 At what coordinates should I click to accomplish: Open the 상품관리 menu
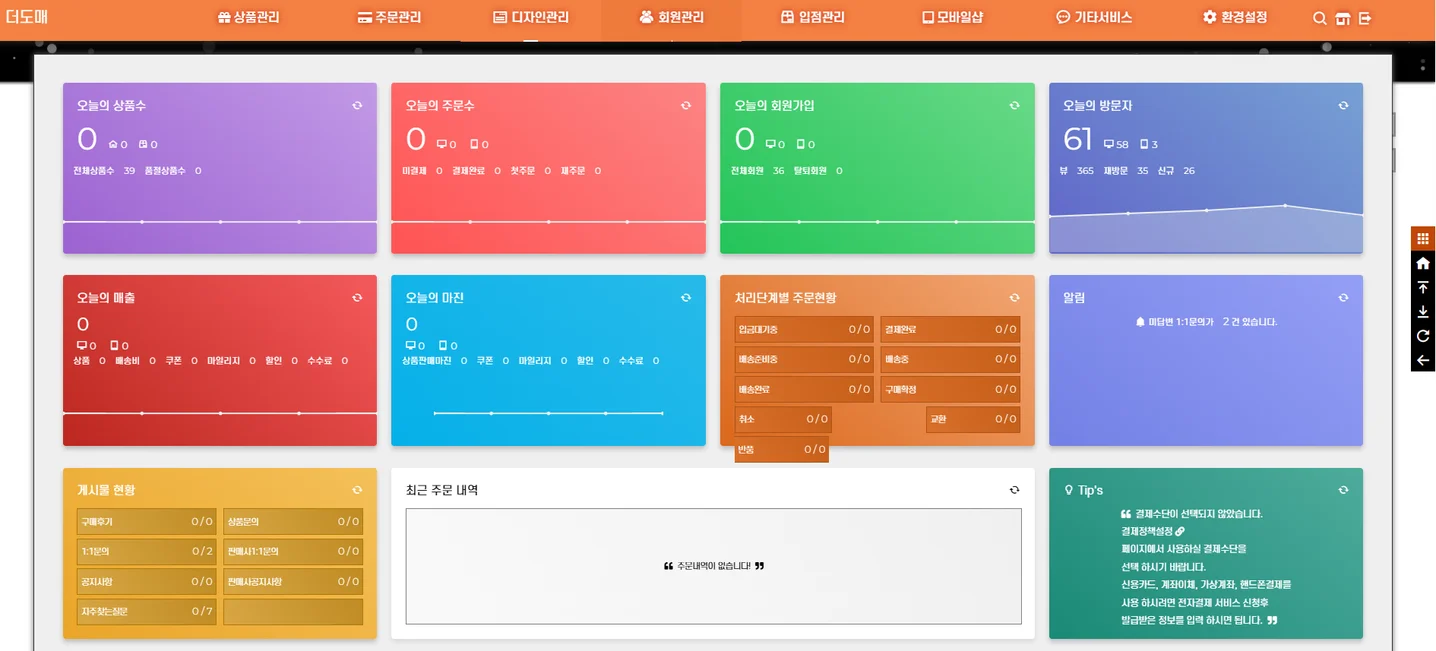[248, 18]
